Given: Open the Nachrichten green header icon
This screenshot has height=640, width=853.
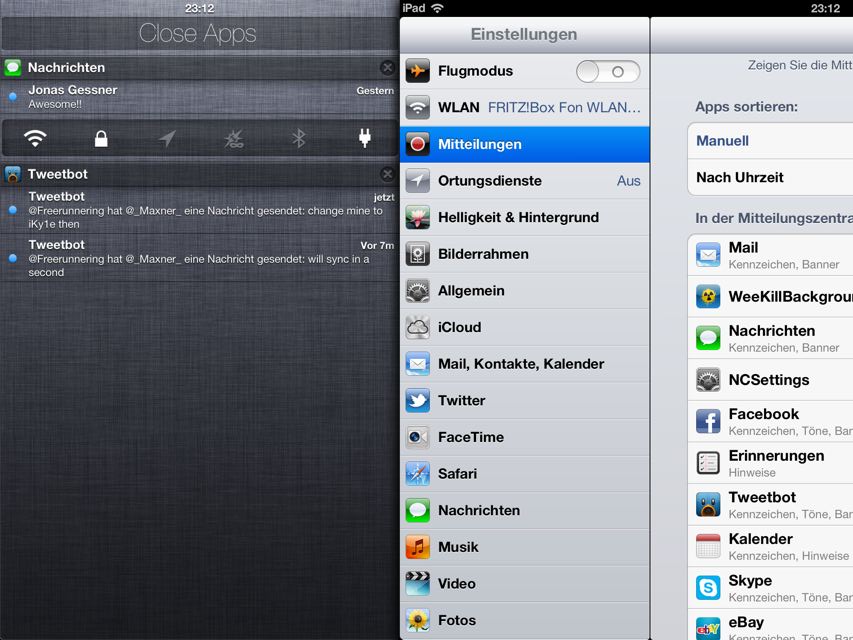Looking at the screenshot, I should [13, 67].
